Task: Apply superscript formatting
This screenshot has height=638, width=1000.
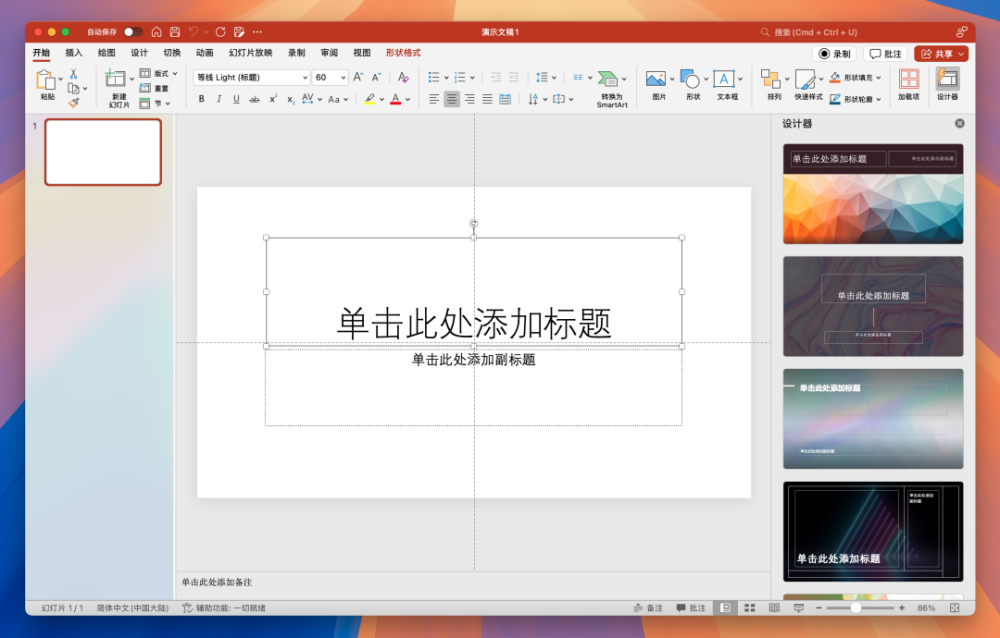Action: pos(273,99)
